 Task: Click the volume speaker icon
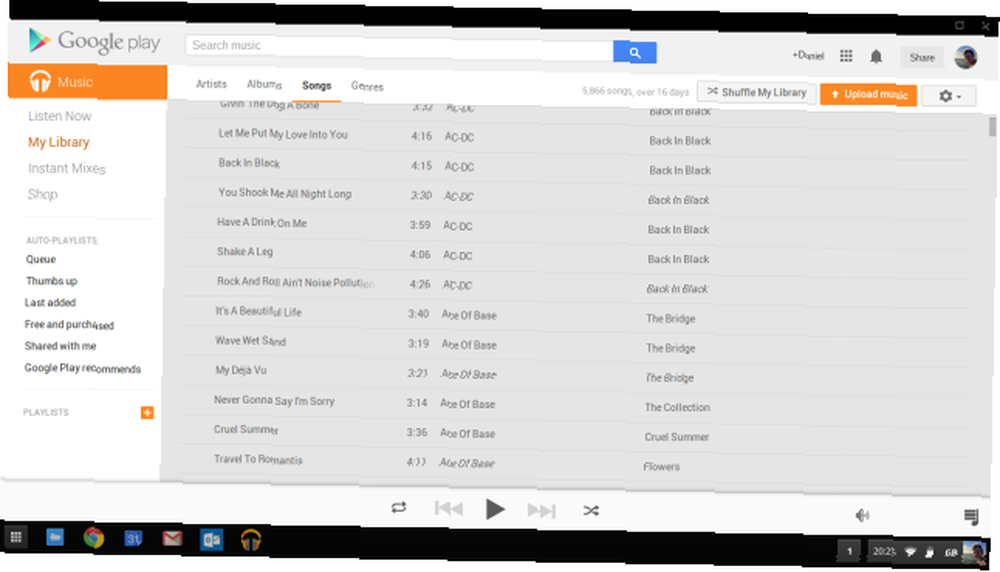pos(862,515)
